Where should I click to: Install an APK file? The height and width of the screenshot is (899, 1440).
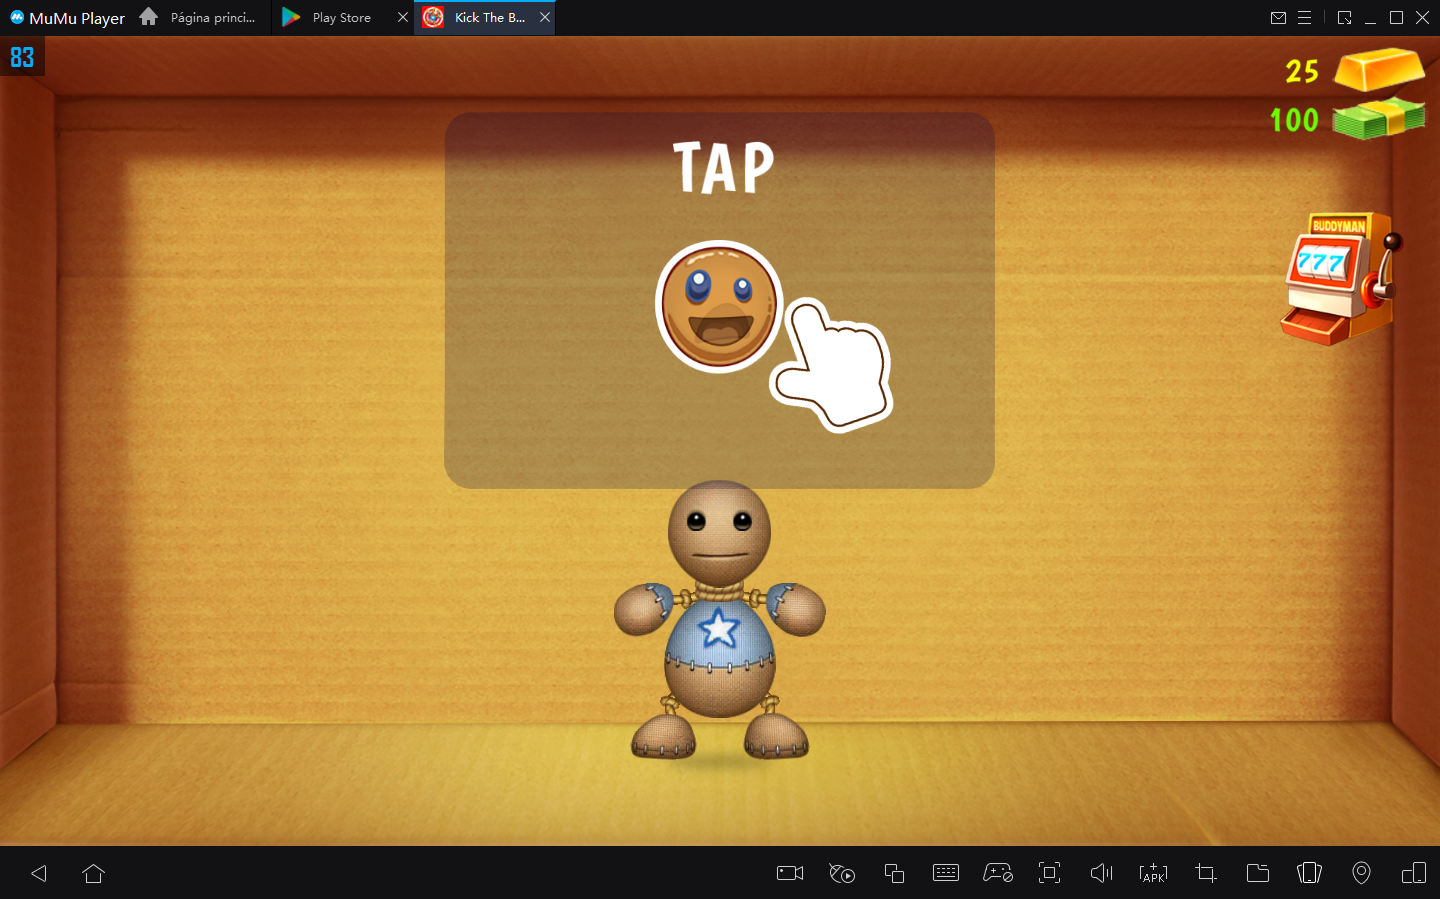tap(1153, 873)
